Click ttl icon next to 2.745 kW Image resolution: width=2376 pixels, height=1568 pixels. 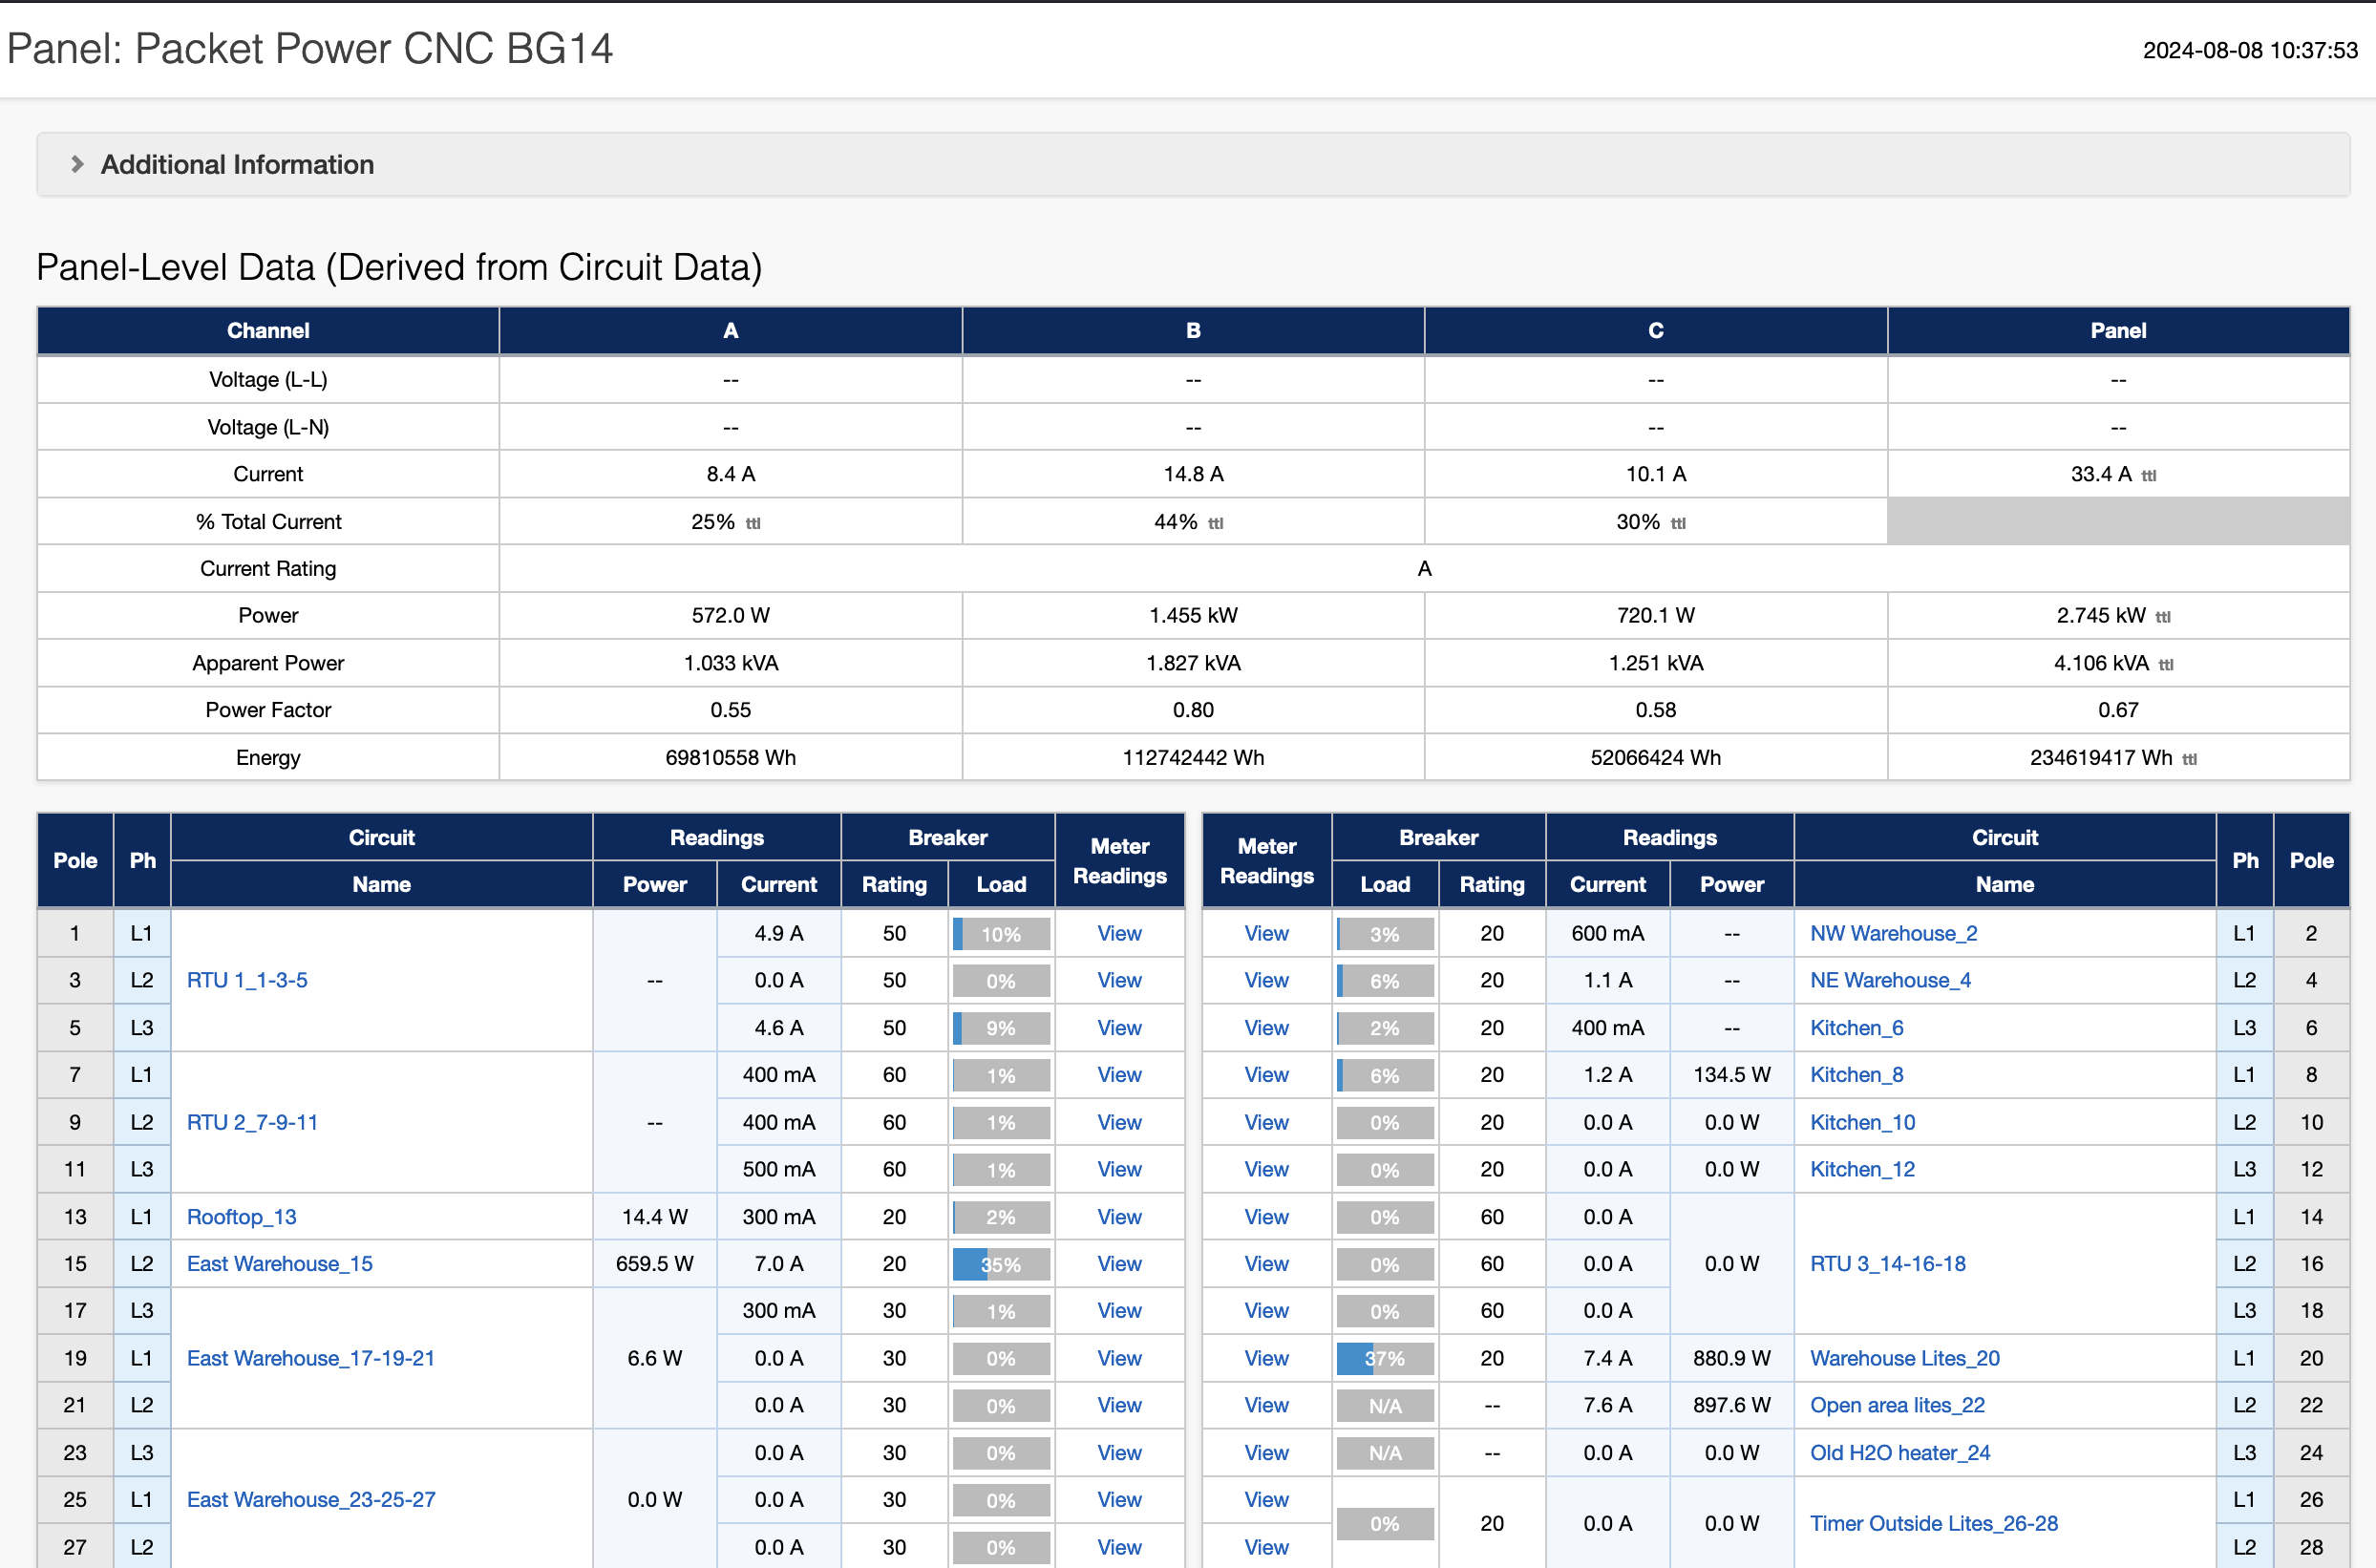(2162, 617)
